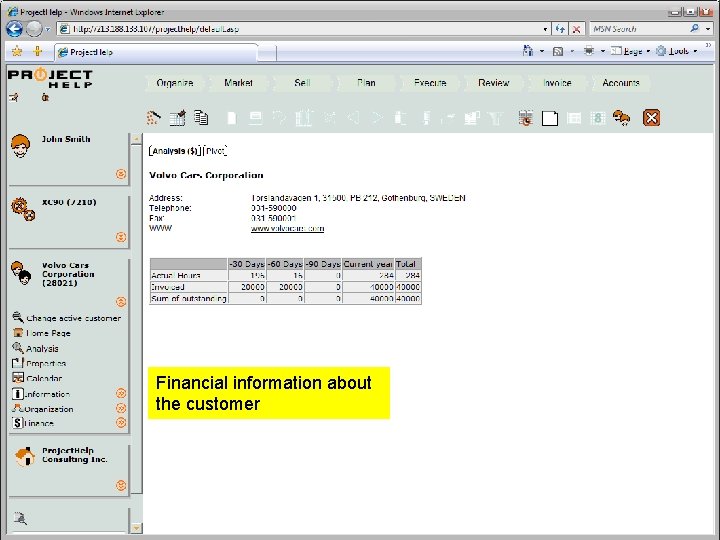Open customer Home Page link
Screen dimensions: 720x540
(48, 333)
